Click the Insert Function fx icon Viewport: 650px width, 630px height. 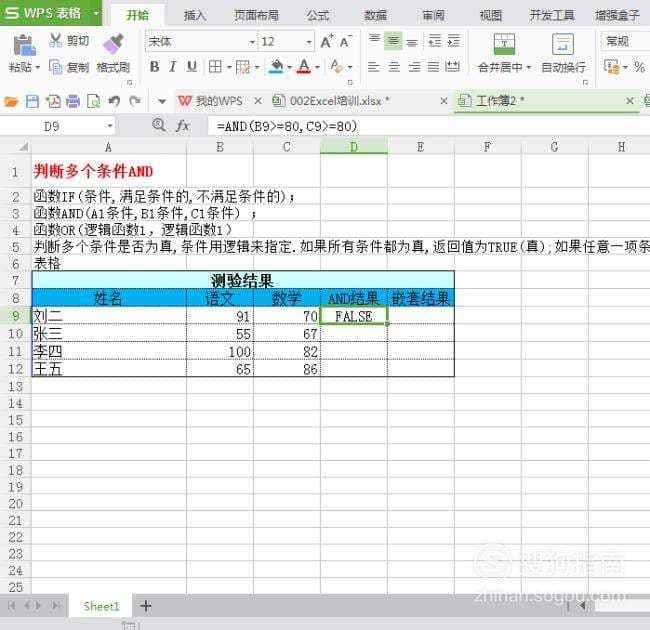183,126
